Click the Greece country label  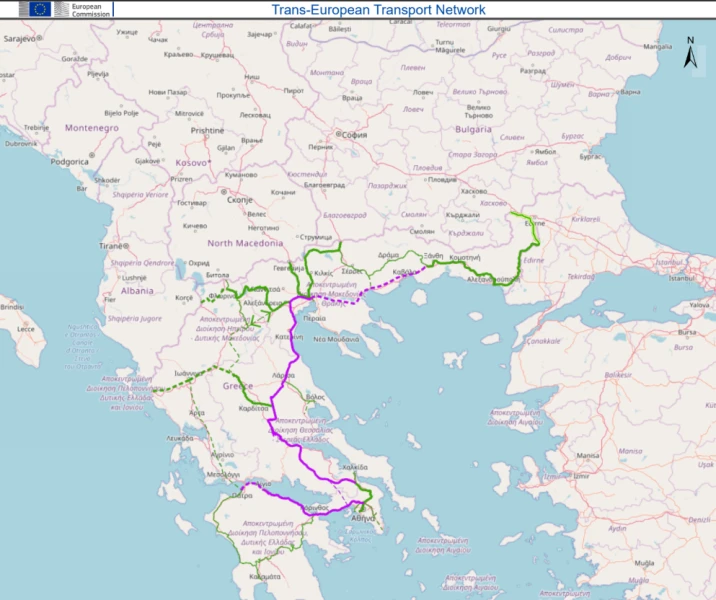coord(238,386)
